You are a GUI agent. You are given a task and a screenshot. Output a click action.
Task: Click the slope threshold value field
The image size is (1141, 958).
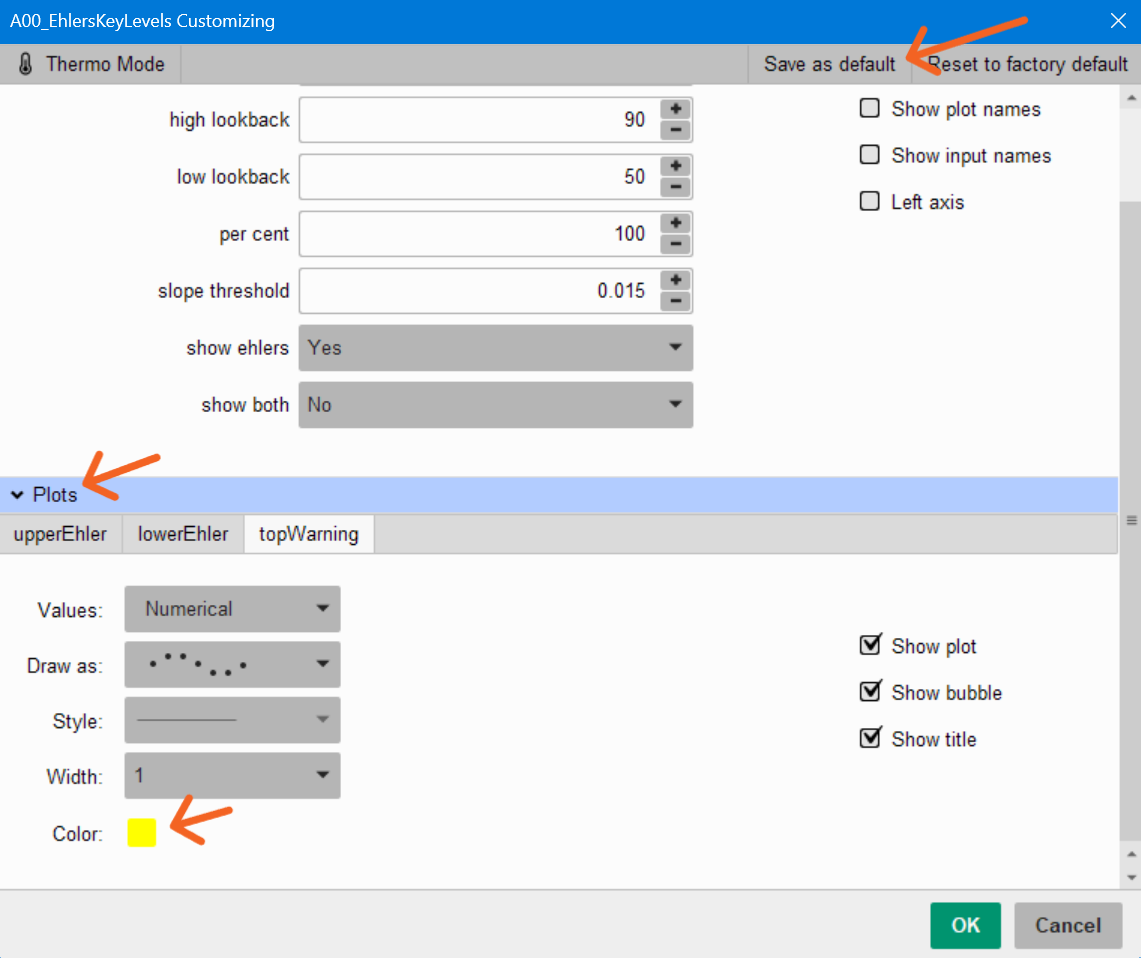coord(478,291)
